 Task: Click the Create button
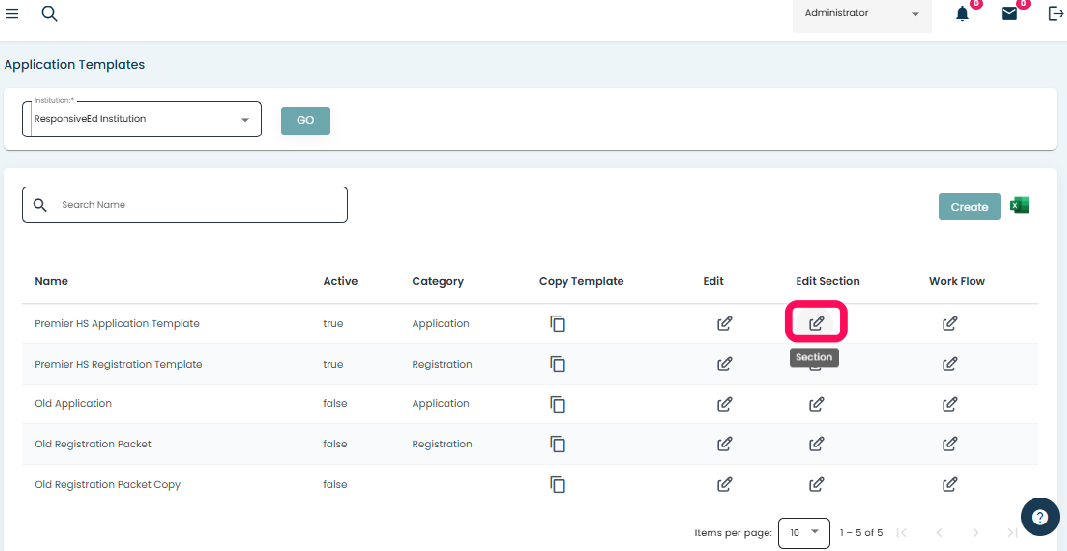[969, 207]
